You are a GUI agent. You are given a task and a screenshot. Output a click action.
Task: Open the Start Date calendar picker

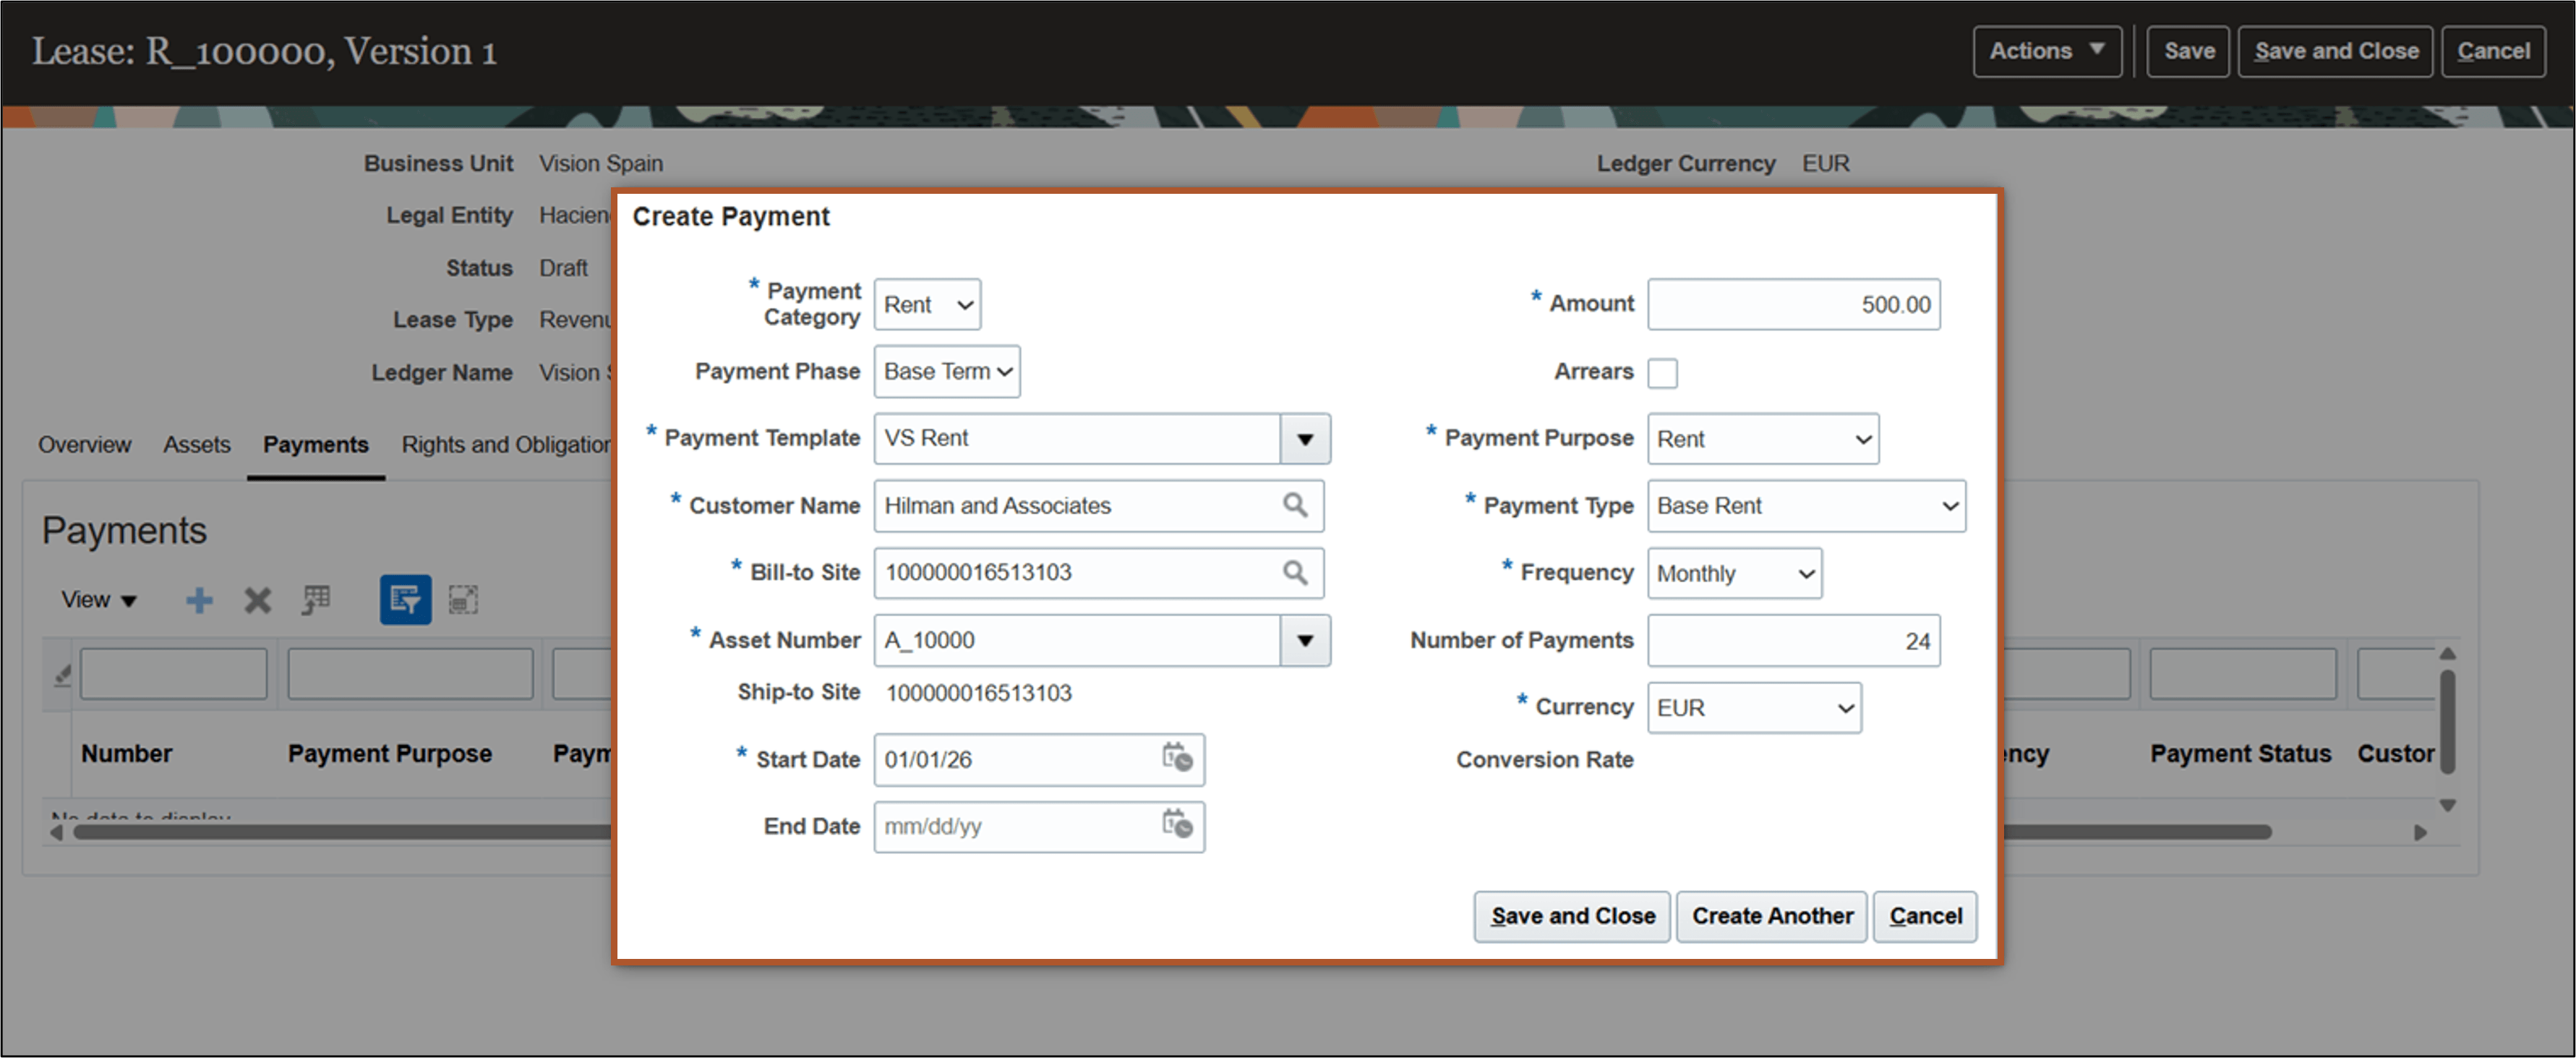click(1177, 760)
